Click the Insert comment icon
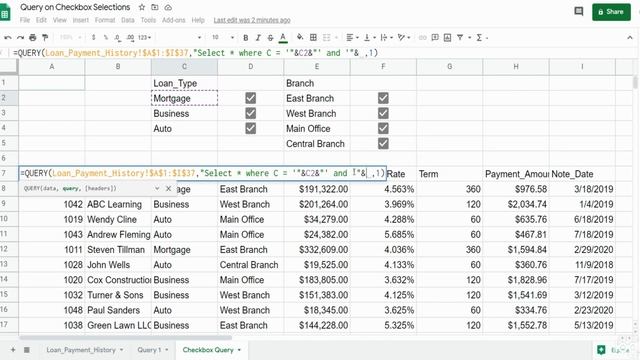Viewport: 640px width, 360px height. coord(435,38)
